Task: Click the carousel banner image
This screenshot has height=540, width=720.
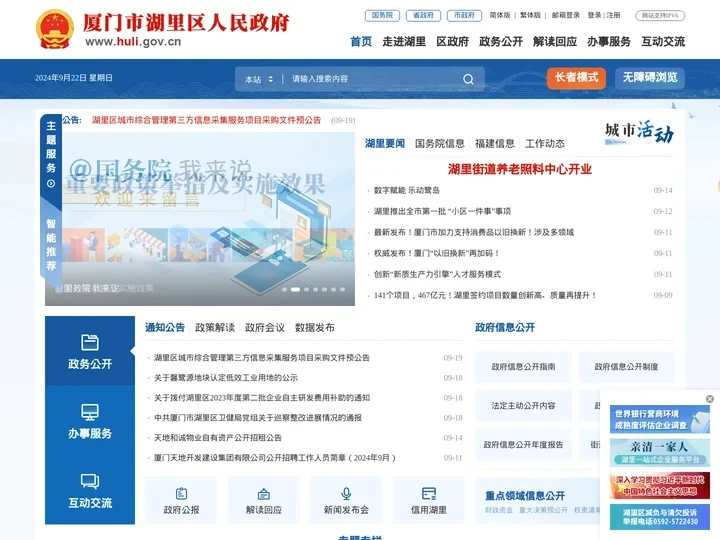Action: [200, 219]
